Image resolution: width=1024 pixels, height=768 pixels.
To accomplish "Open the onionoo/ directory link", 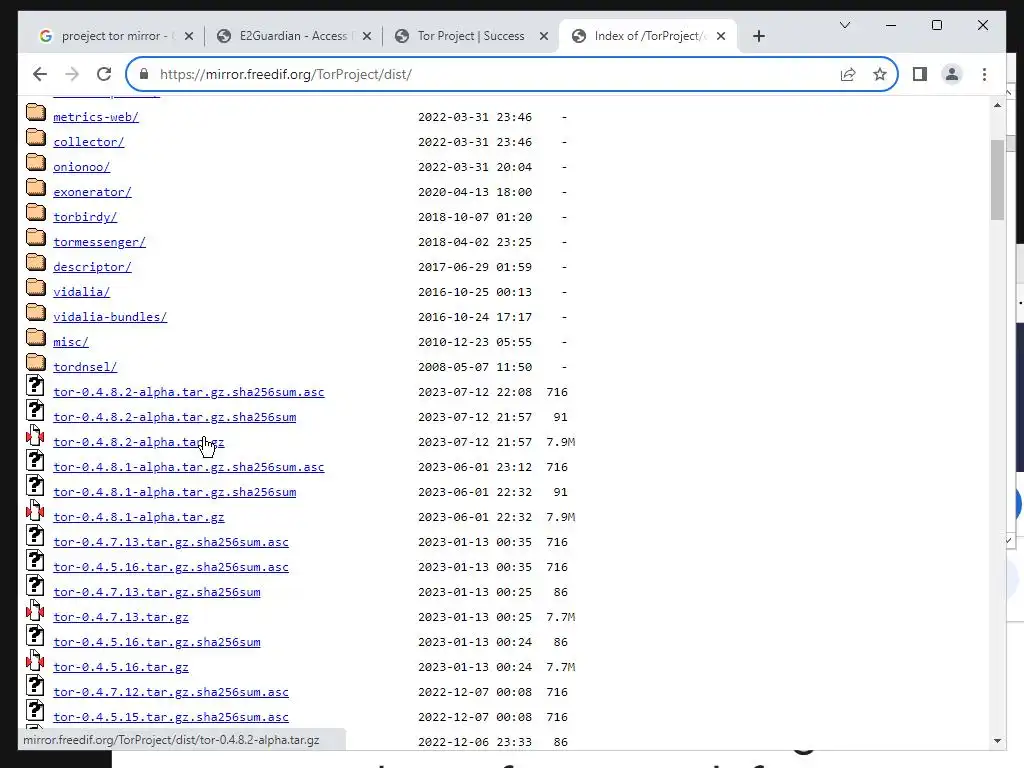I will pyautogui.click(x=82, y=167).
